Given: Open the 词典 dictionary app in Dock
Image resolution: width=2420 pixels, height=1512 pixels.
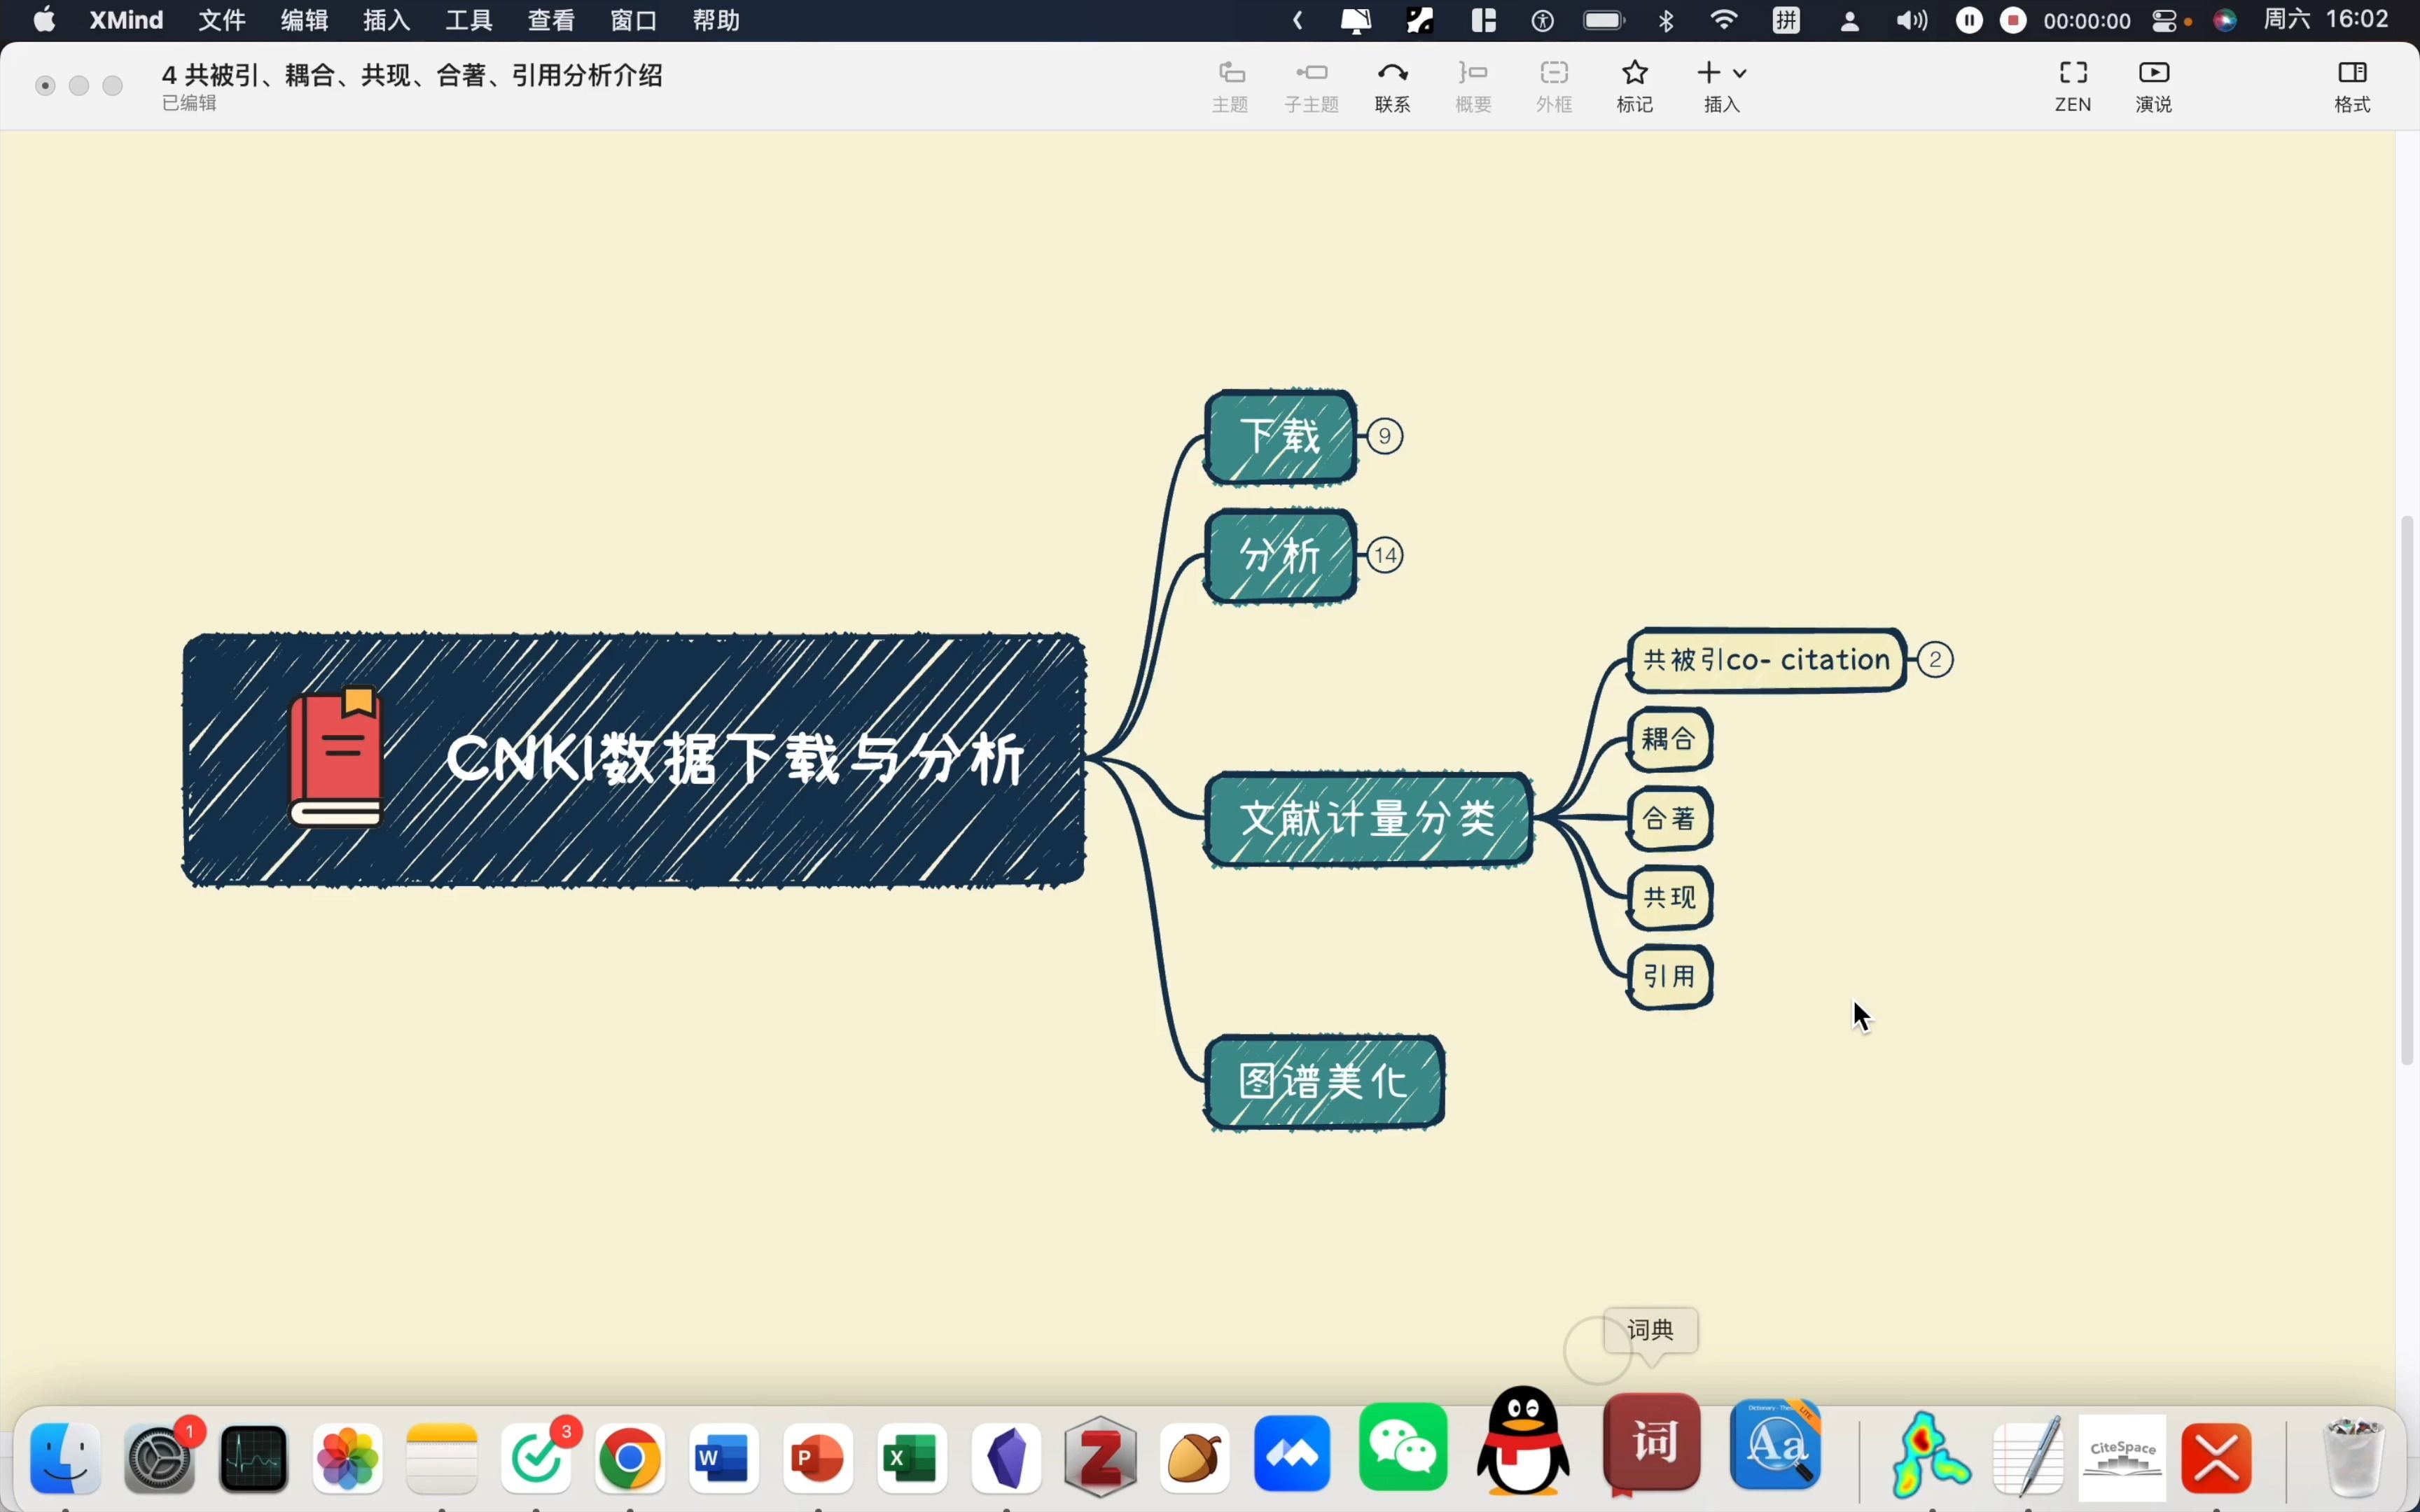Looking at the screenshot, I should [1652, 1443].
